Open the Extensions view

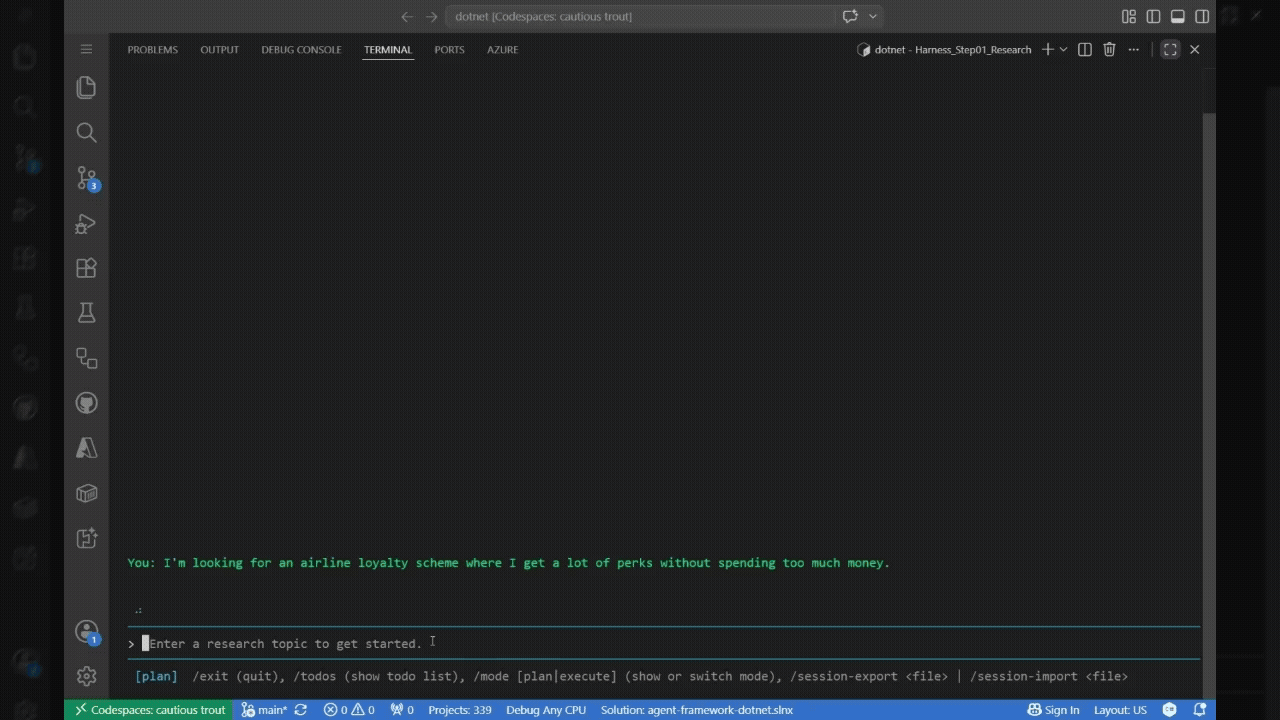86,268
